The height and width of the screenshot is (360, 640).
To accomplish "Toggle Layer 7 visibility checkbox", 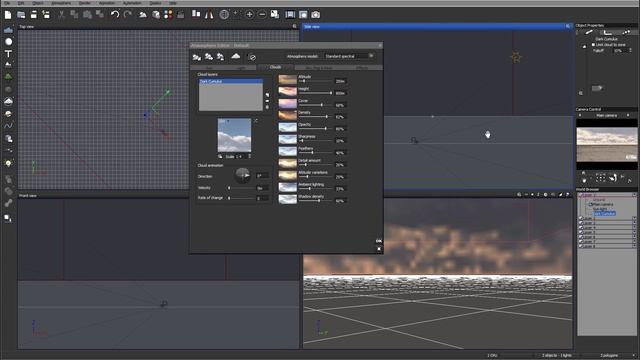I will 581,242.
